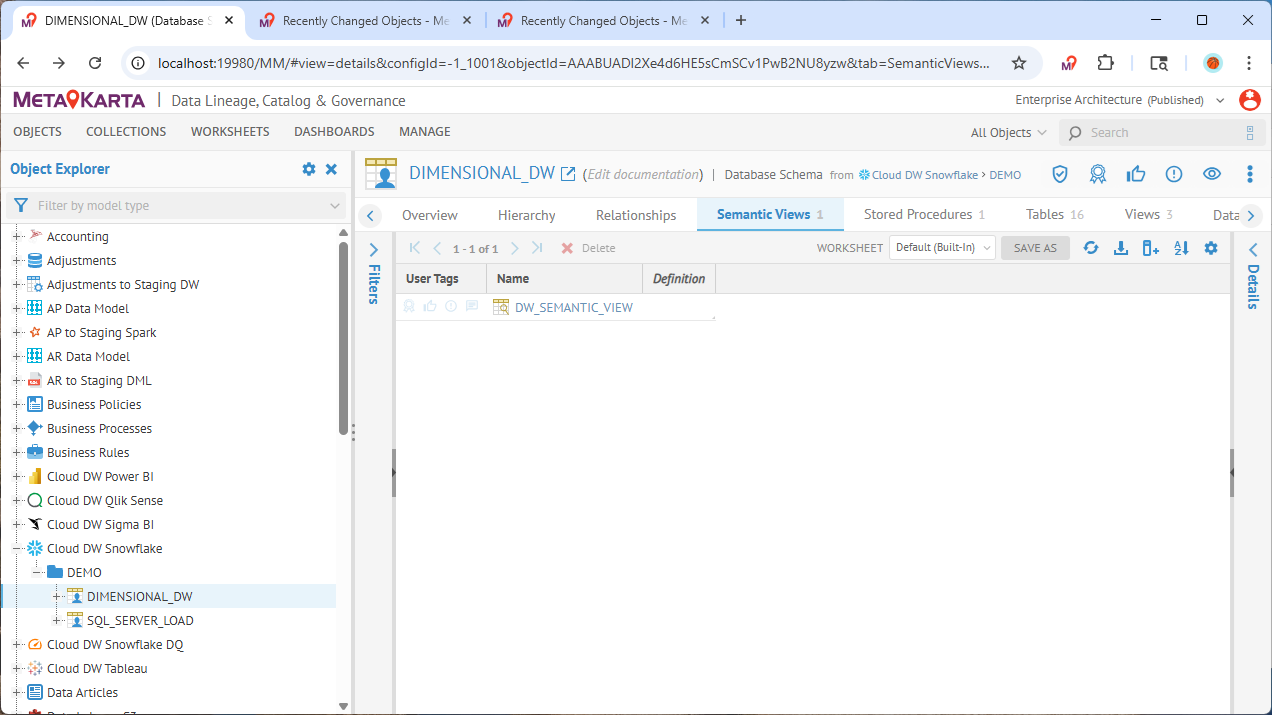Click the shield checkmark icon in header
The height and width of the screenshot is (715, 1272).
(1060, 174)
